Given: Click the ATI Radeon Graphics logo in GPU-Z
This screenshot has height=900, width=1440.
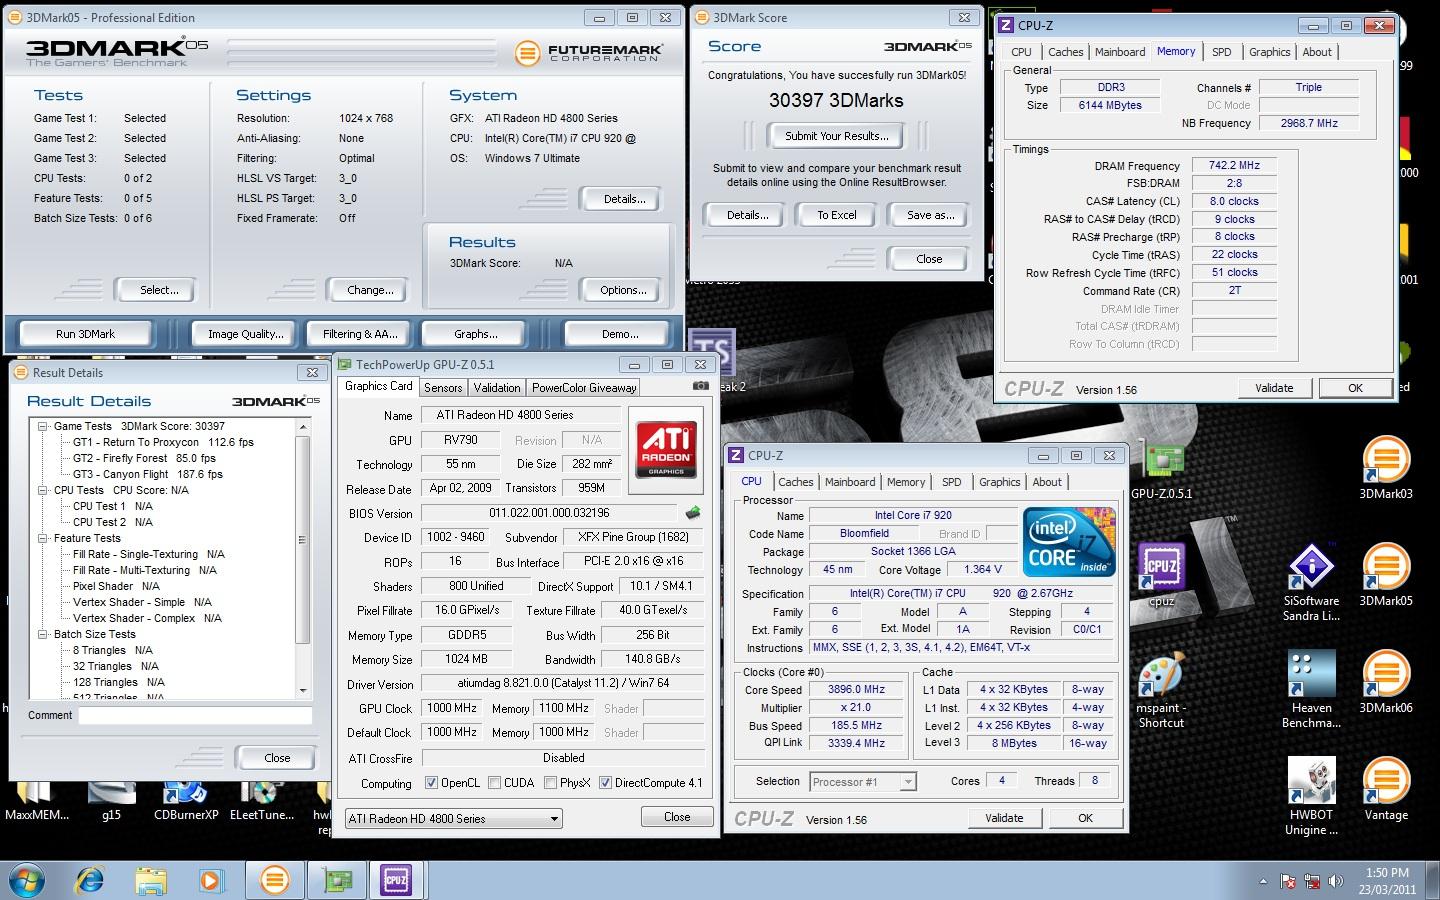Looking at the screenshot, I should tap(666, 449).
